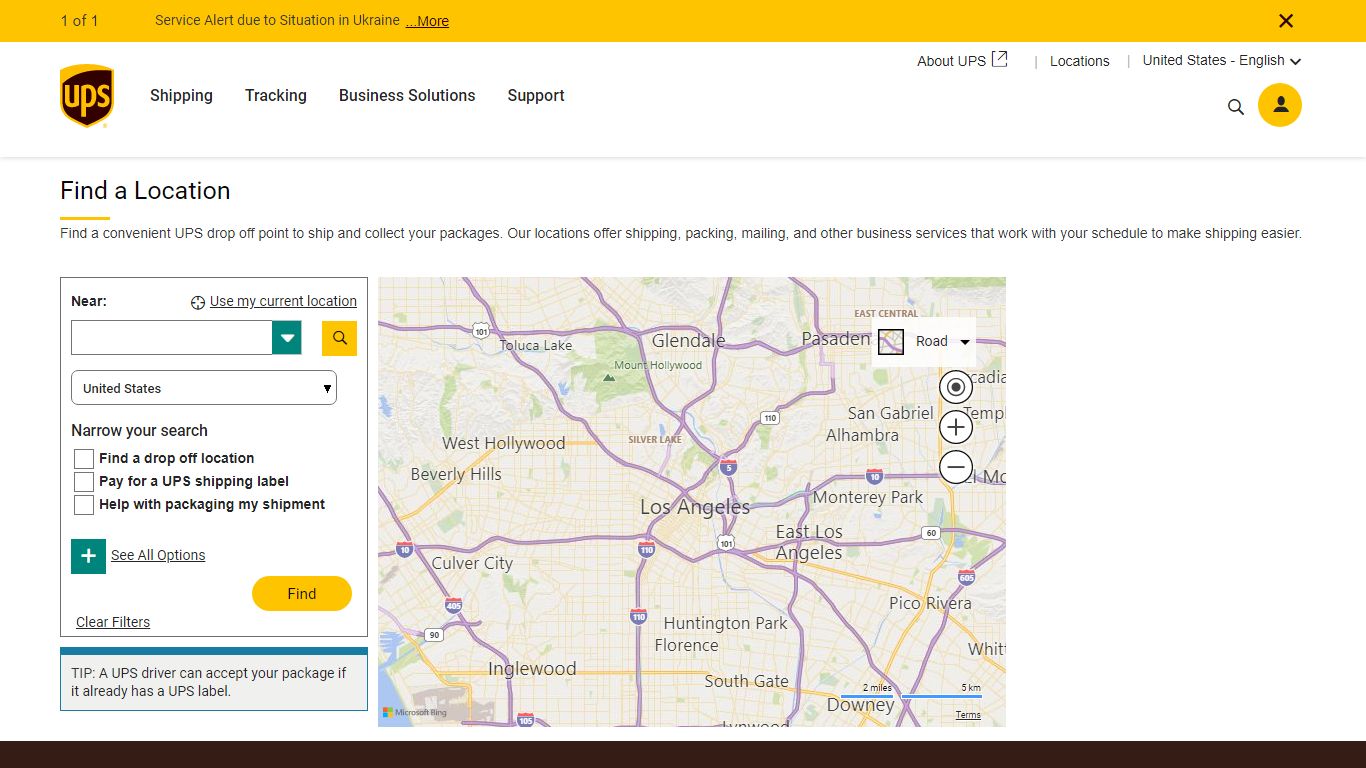Image resolution: width=1366 pixels, height=768 pixels.
Task: Check Help with packaging my shipment
Action: tap(84, 505)
